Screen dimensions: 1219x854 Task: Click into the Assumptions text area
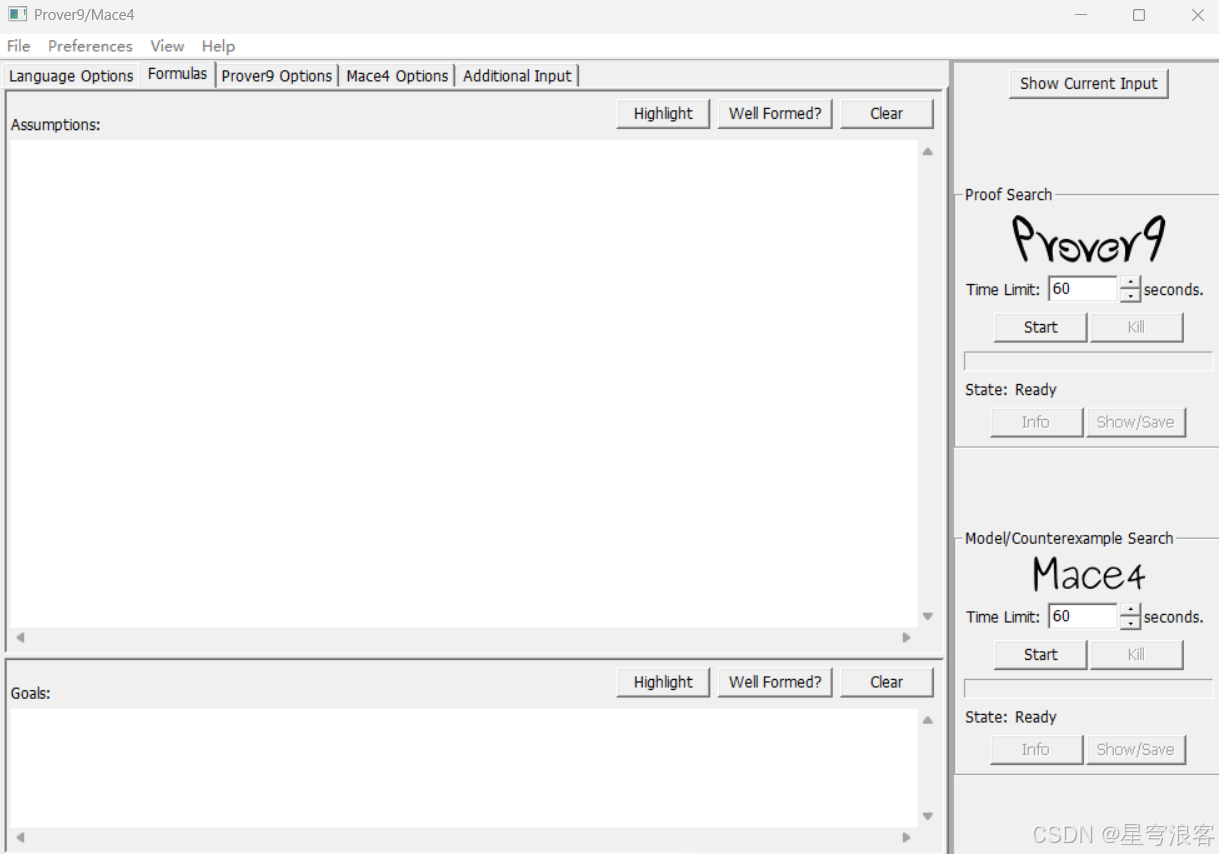click(463, 384)
